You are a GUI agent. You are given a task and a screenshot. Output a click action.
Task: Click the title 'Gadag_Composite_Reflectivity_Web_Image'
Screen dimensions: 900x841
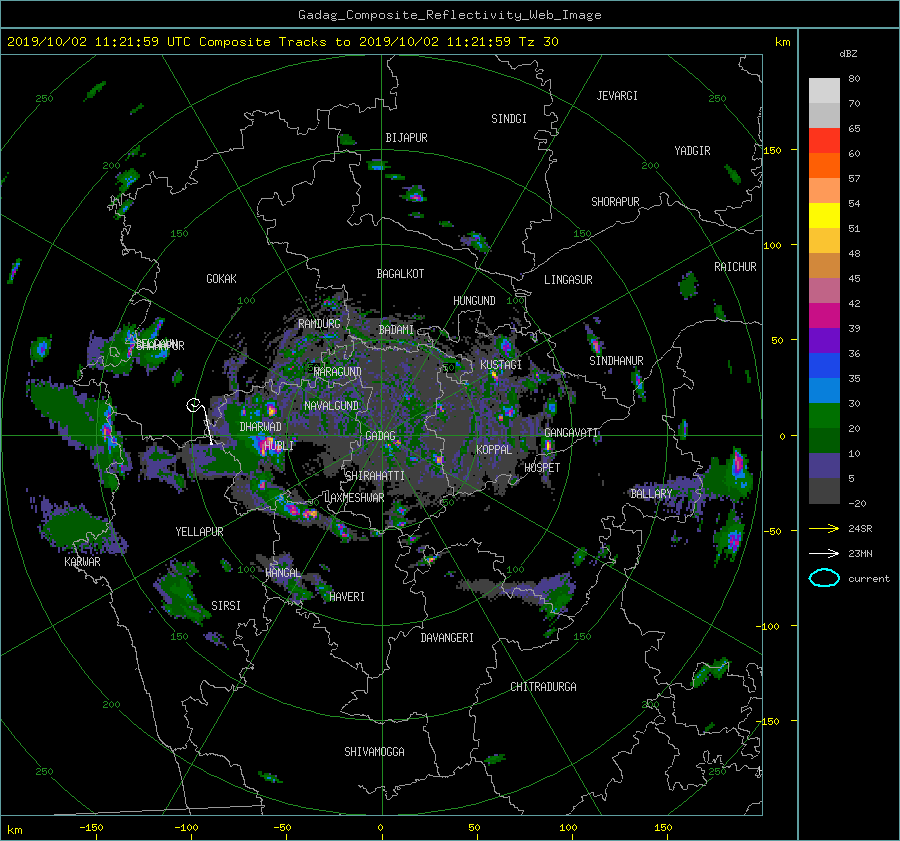449,15
